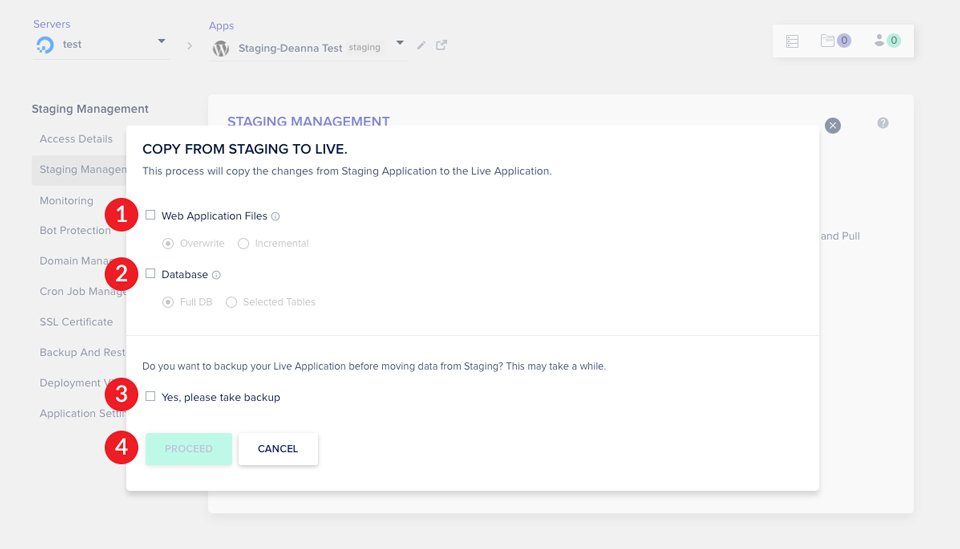Click the CANCEL button
Image resolution: width=960 pixels, height=549 pixels.
pos(278,449)
